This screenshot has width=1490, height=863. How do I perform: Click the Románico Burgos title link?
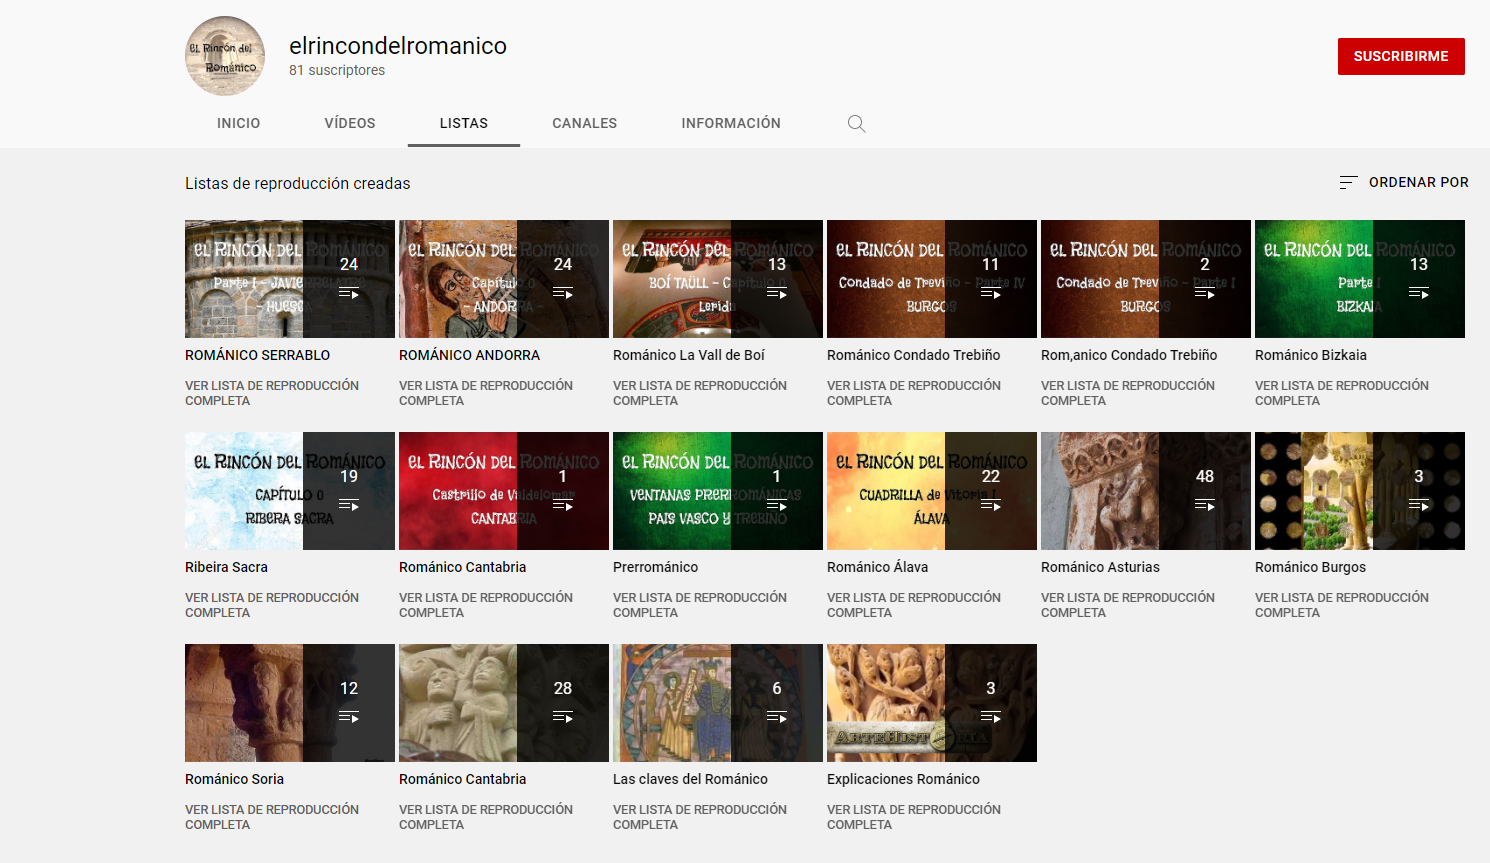pos(1310,567)
